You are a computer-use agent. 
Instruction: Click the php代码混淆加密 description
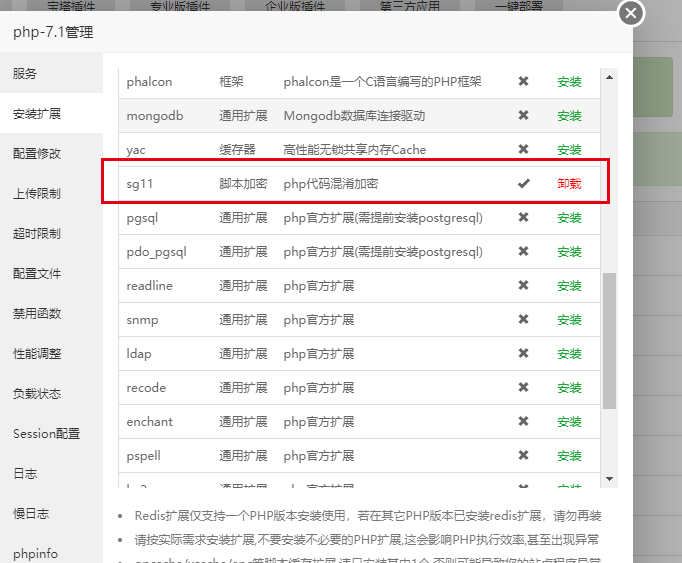coord(331,184)
